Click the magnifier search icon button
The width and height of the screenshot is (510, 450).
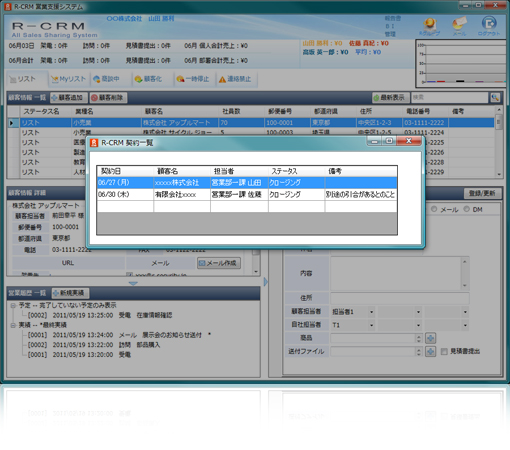[495, 98]
